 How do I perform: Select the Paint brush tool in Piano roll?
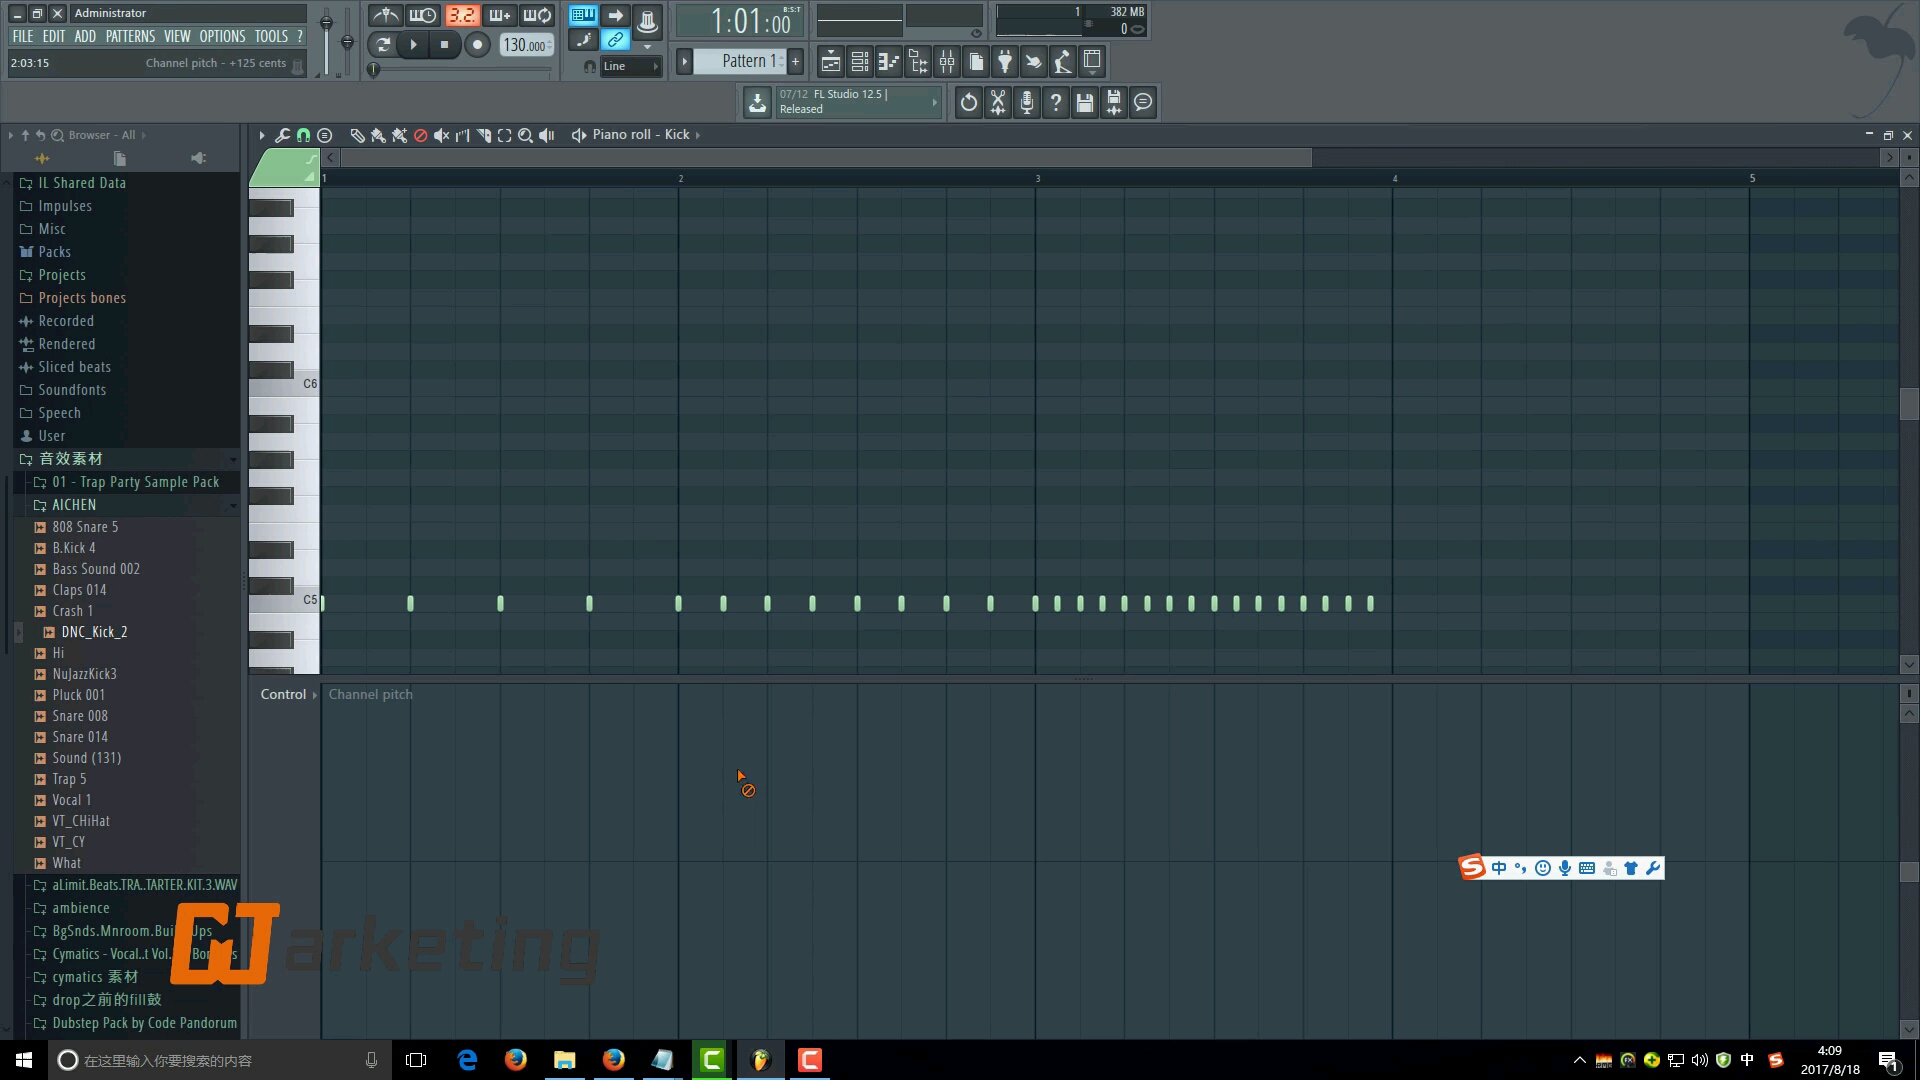coord(379,134)
